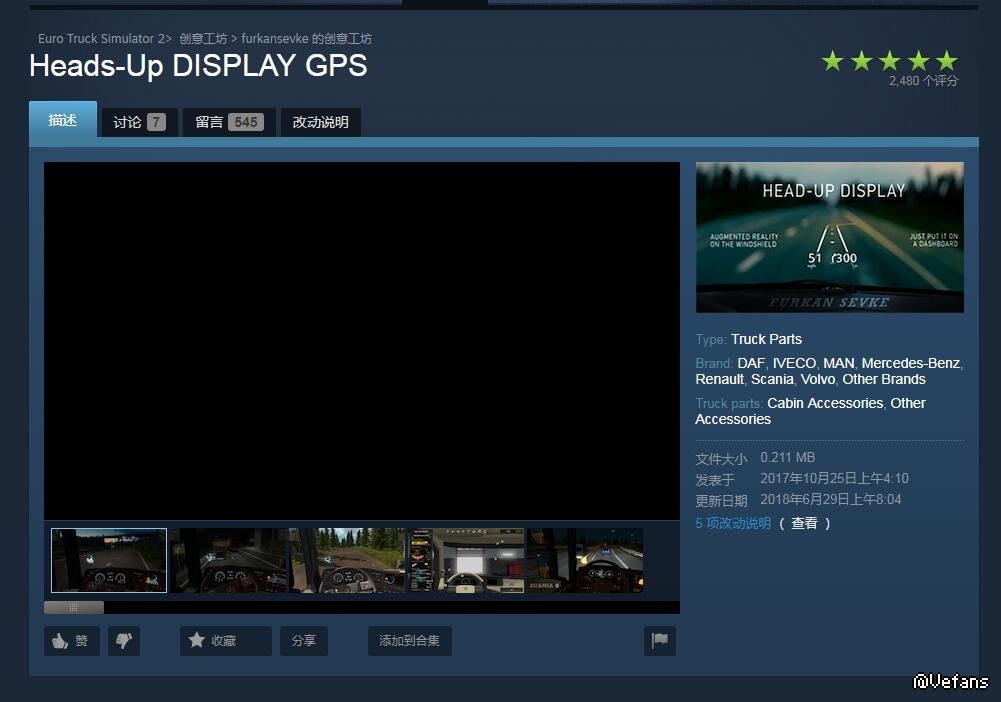
Task: Select the third forest road thumbnail
Action: (347, 560)
